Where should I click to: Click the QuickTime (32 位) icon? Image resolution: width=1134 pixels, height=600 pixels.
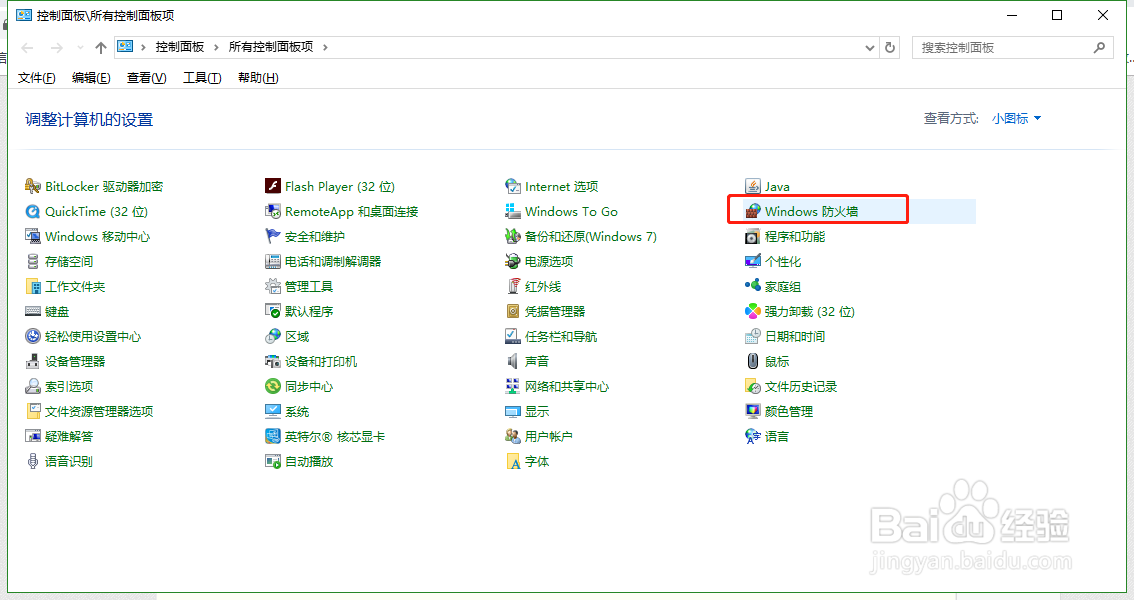33,212
